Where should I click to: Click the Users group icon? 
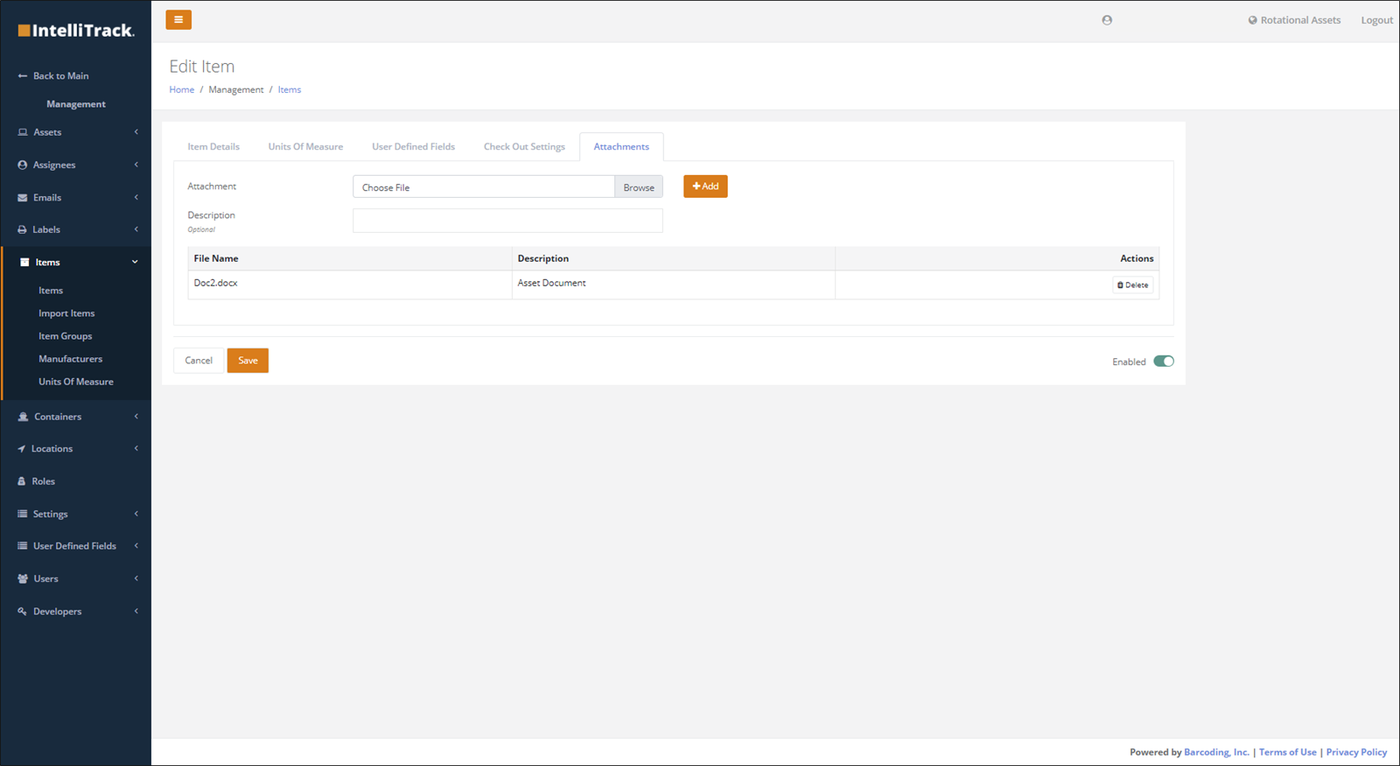click(23, 579)
